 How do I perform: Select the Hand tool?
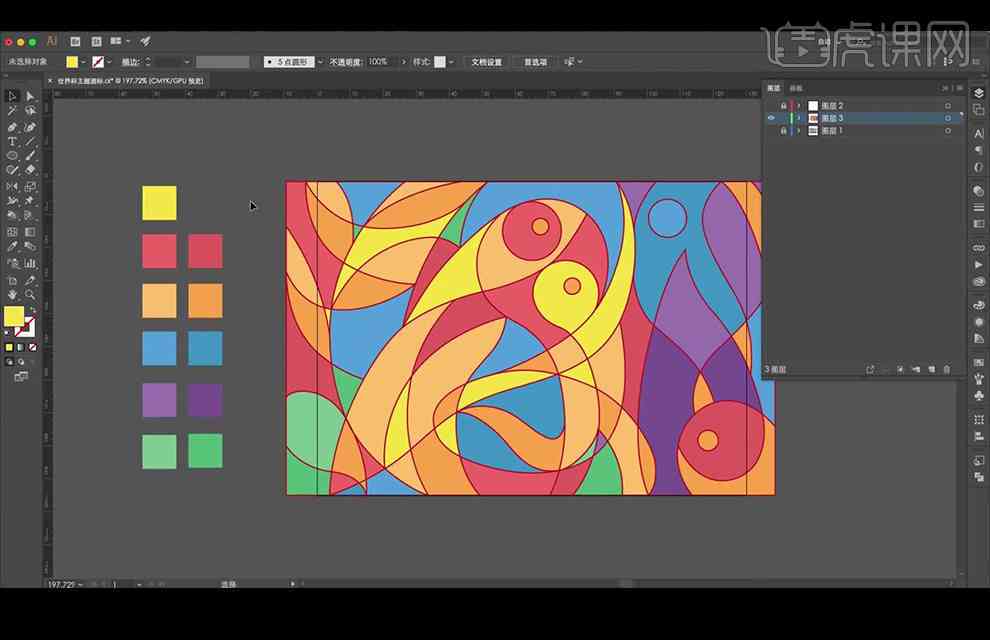pyautogui.click(x=12, y=295)
